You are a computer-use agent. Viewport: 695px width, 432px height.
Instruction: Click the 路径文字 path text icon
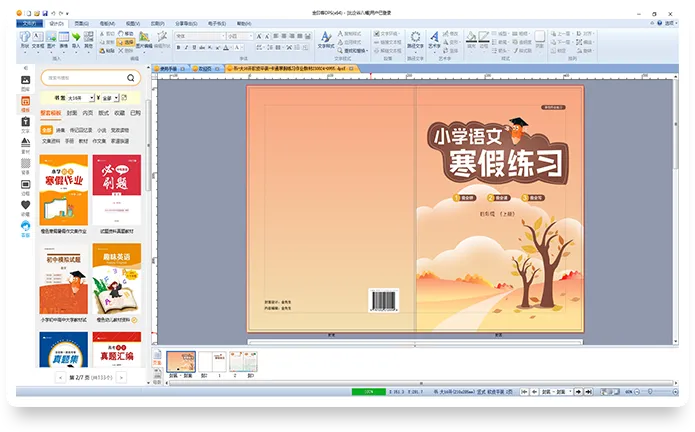(x=414, y=38)
